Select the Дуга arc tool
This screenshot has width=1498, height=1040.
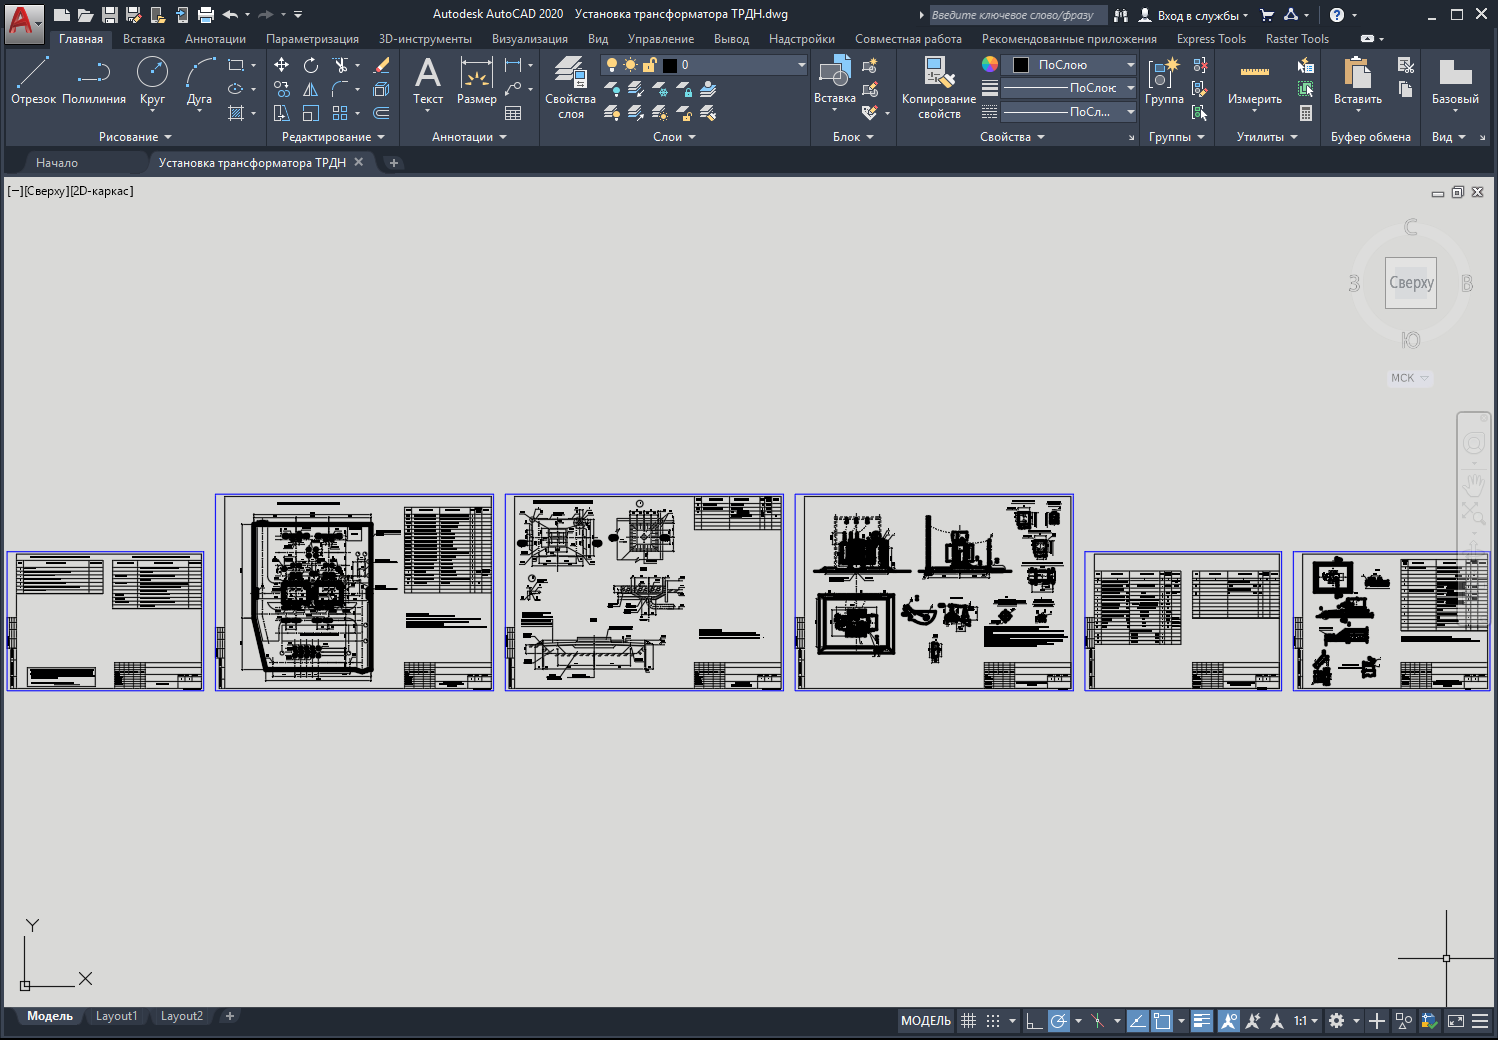pos(199,81)
